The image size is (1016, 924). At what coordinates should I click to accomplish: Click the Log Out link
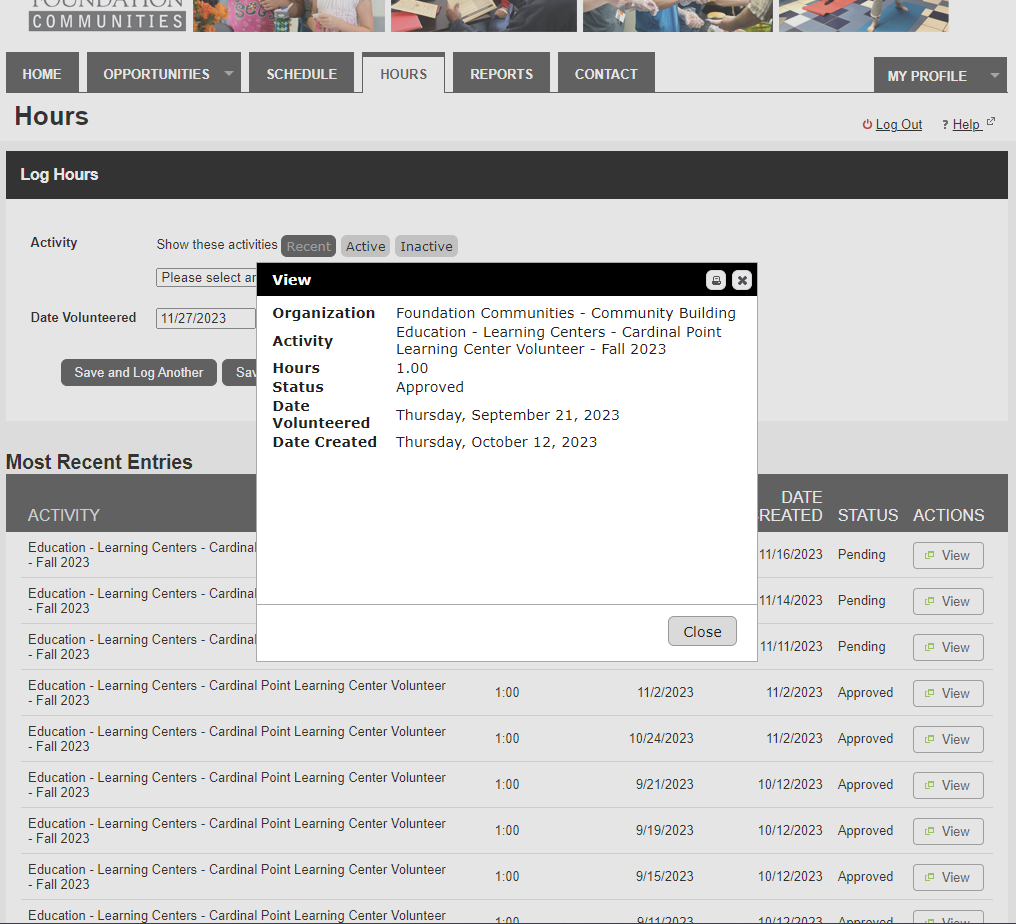click(x=899, y=124)
